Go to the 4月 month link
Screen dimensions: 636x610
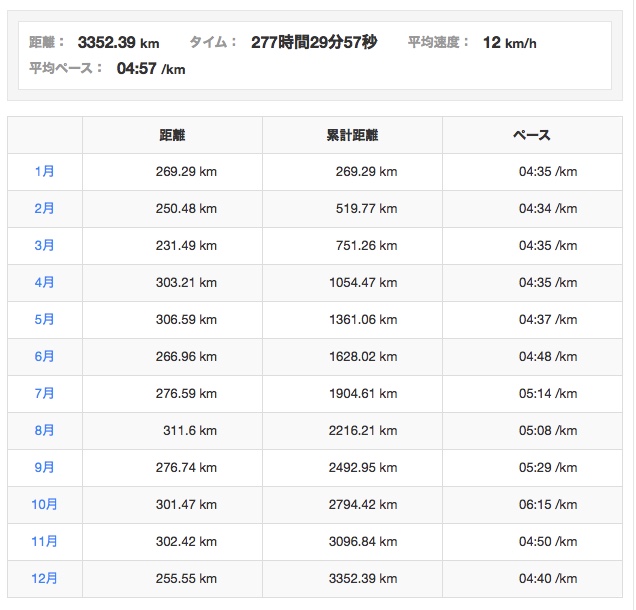pyautogui.click(x=44, y=283)
